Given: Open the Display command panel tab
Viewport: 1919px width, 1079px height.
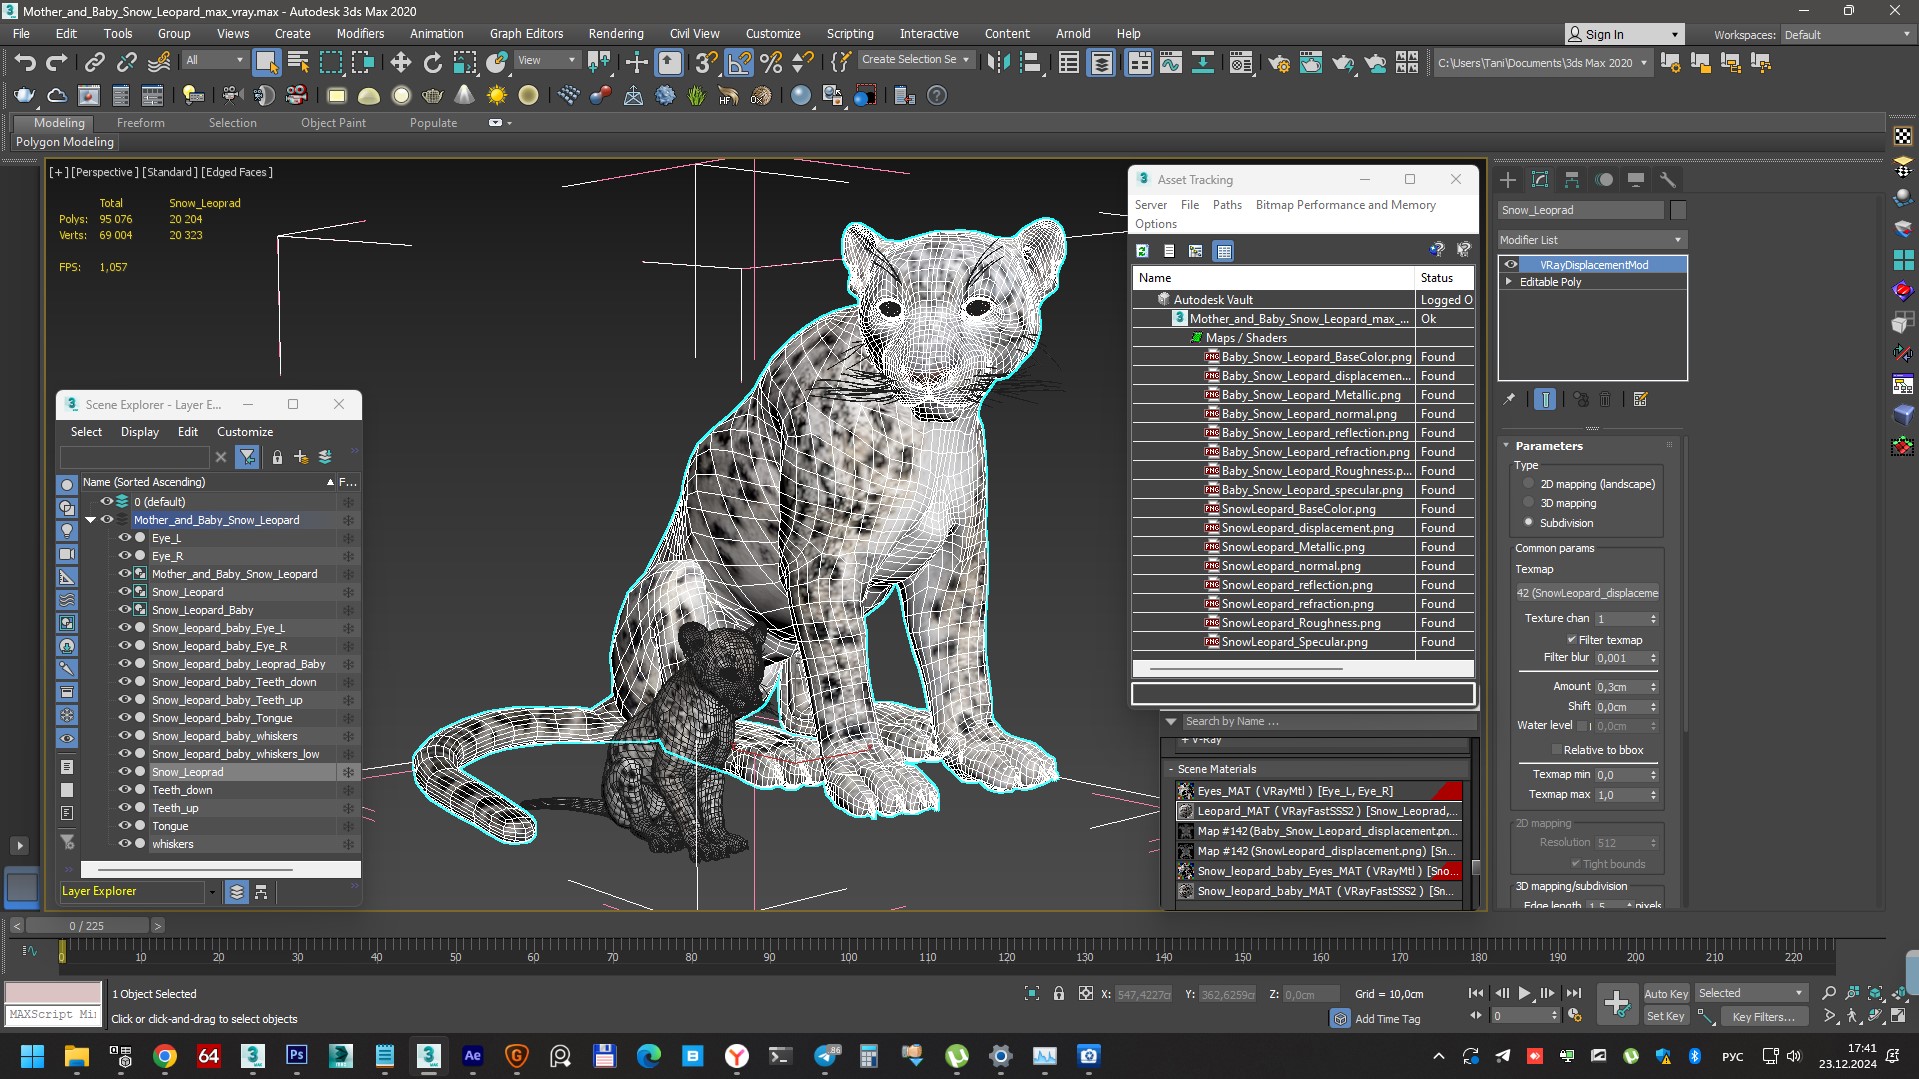Looking at the screenshot, I should point(1636,180).
